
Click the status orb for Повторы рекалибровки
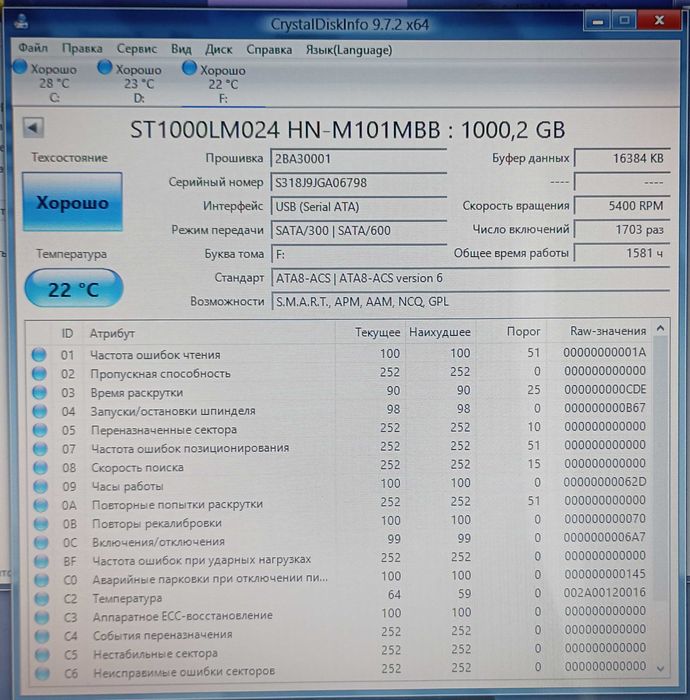tap(41, 524)
